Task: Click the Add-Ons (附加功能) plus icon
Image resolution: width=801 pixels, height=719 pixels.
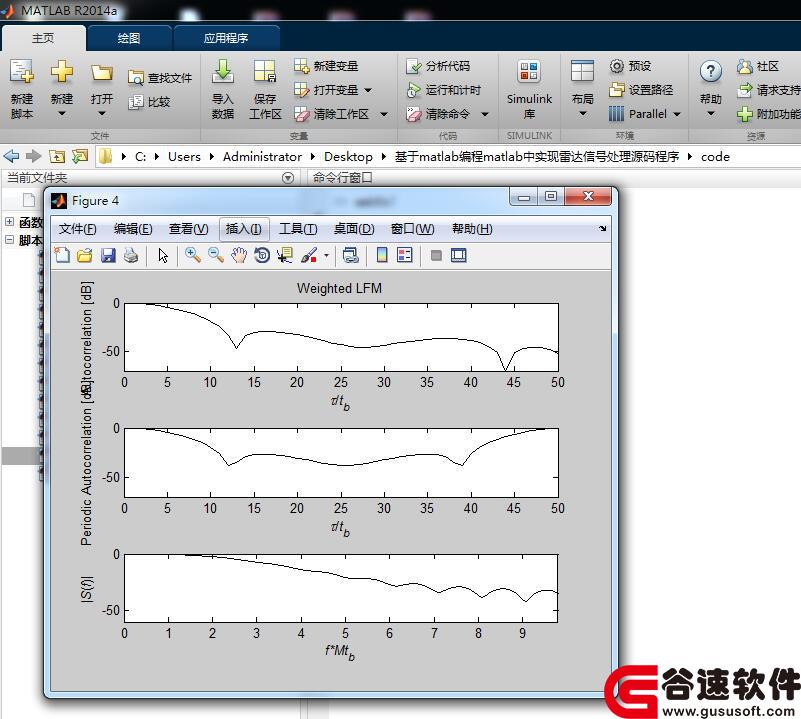Action: (x=744, y=114)
